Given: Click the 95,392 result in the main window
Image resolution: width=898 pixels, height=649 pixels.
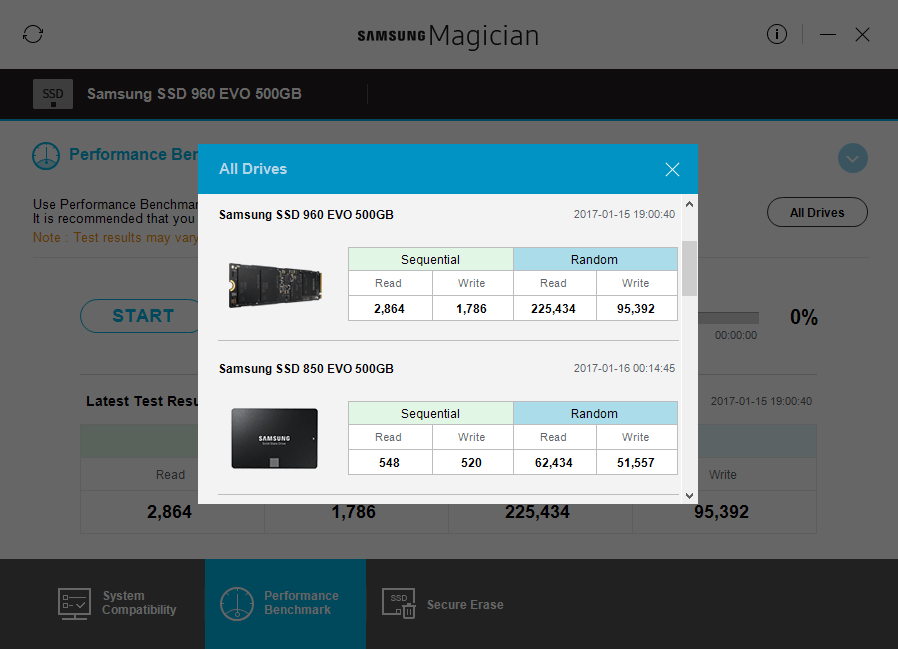Looking at the screenshot, I should 722,512.
